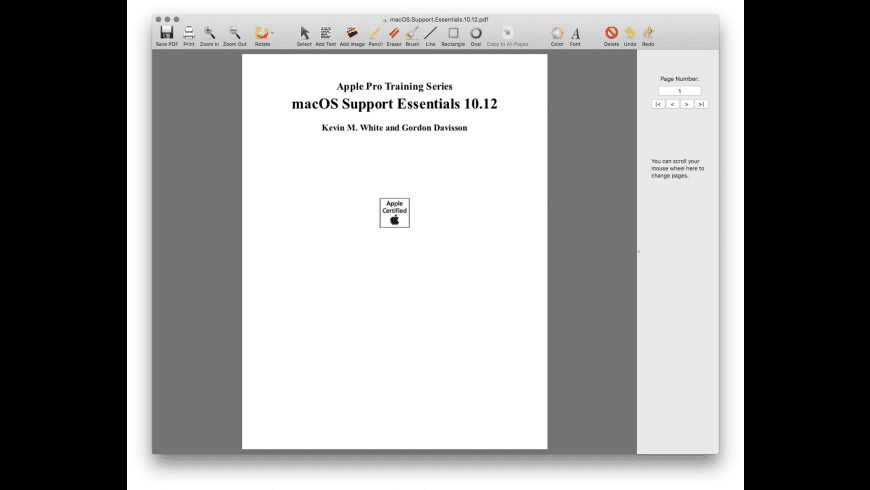Image resolution: width=870 pixels, height=490 pixels.
Task: Click the Page Number input field
Action: click(679, 90)
